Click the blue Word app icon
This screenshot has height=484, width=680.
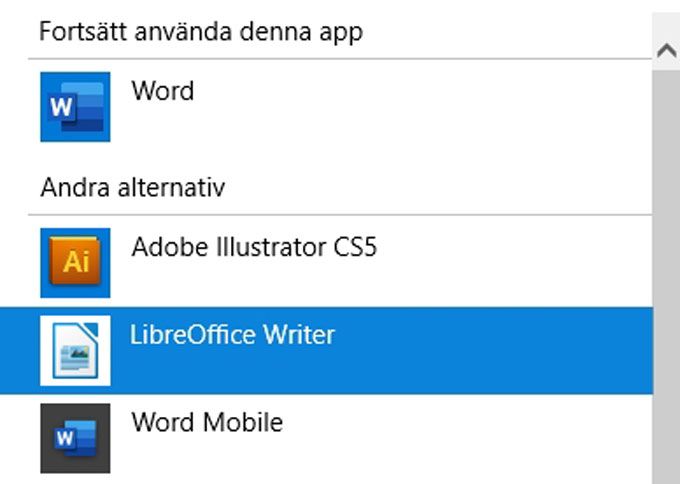(x=75, y=107)
